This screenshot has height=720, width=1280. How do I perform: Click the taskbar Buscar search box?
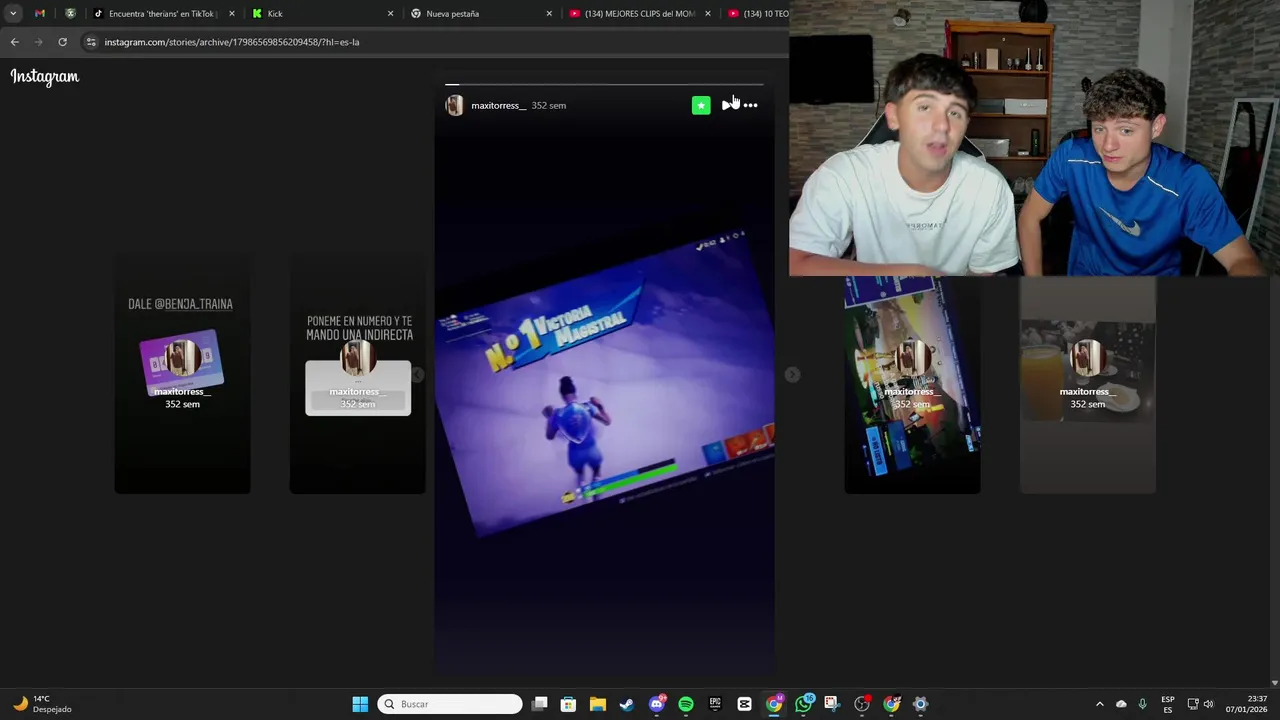click(450, 704)
